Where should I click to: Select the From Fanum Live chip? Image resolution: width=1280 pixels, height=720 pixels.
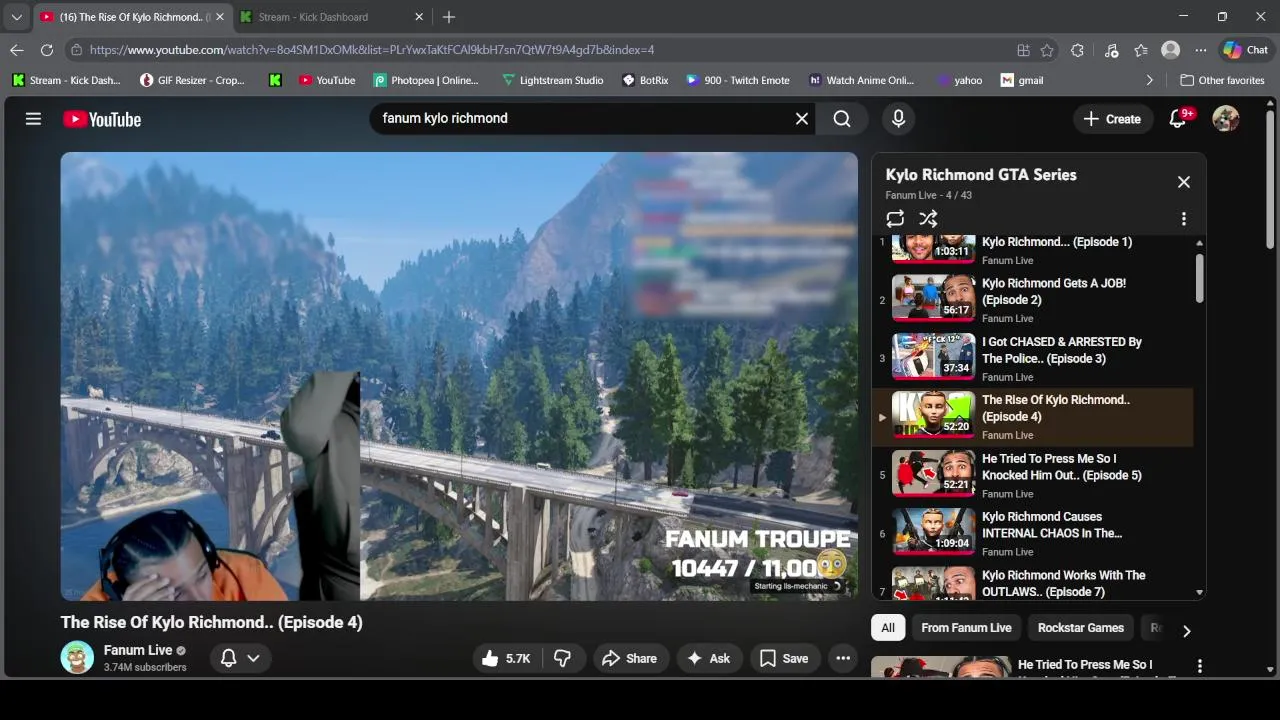coord(966,628)
